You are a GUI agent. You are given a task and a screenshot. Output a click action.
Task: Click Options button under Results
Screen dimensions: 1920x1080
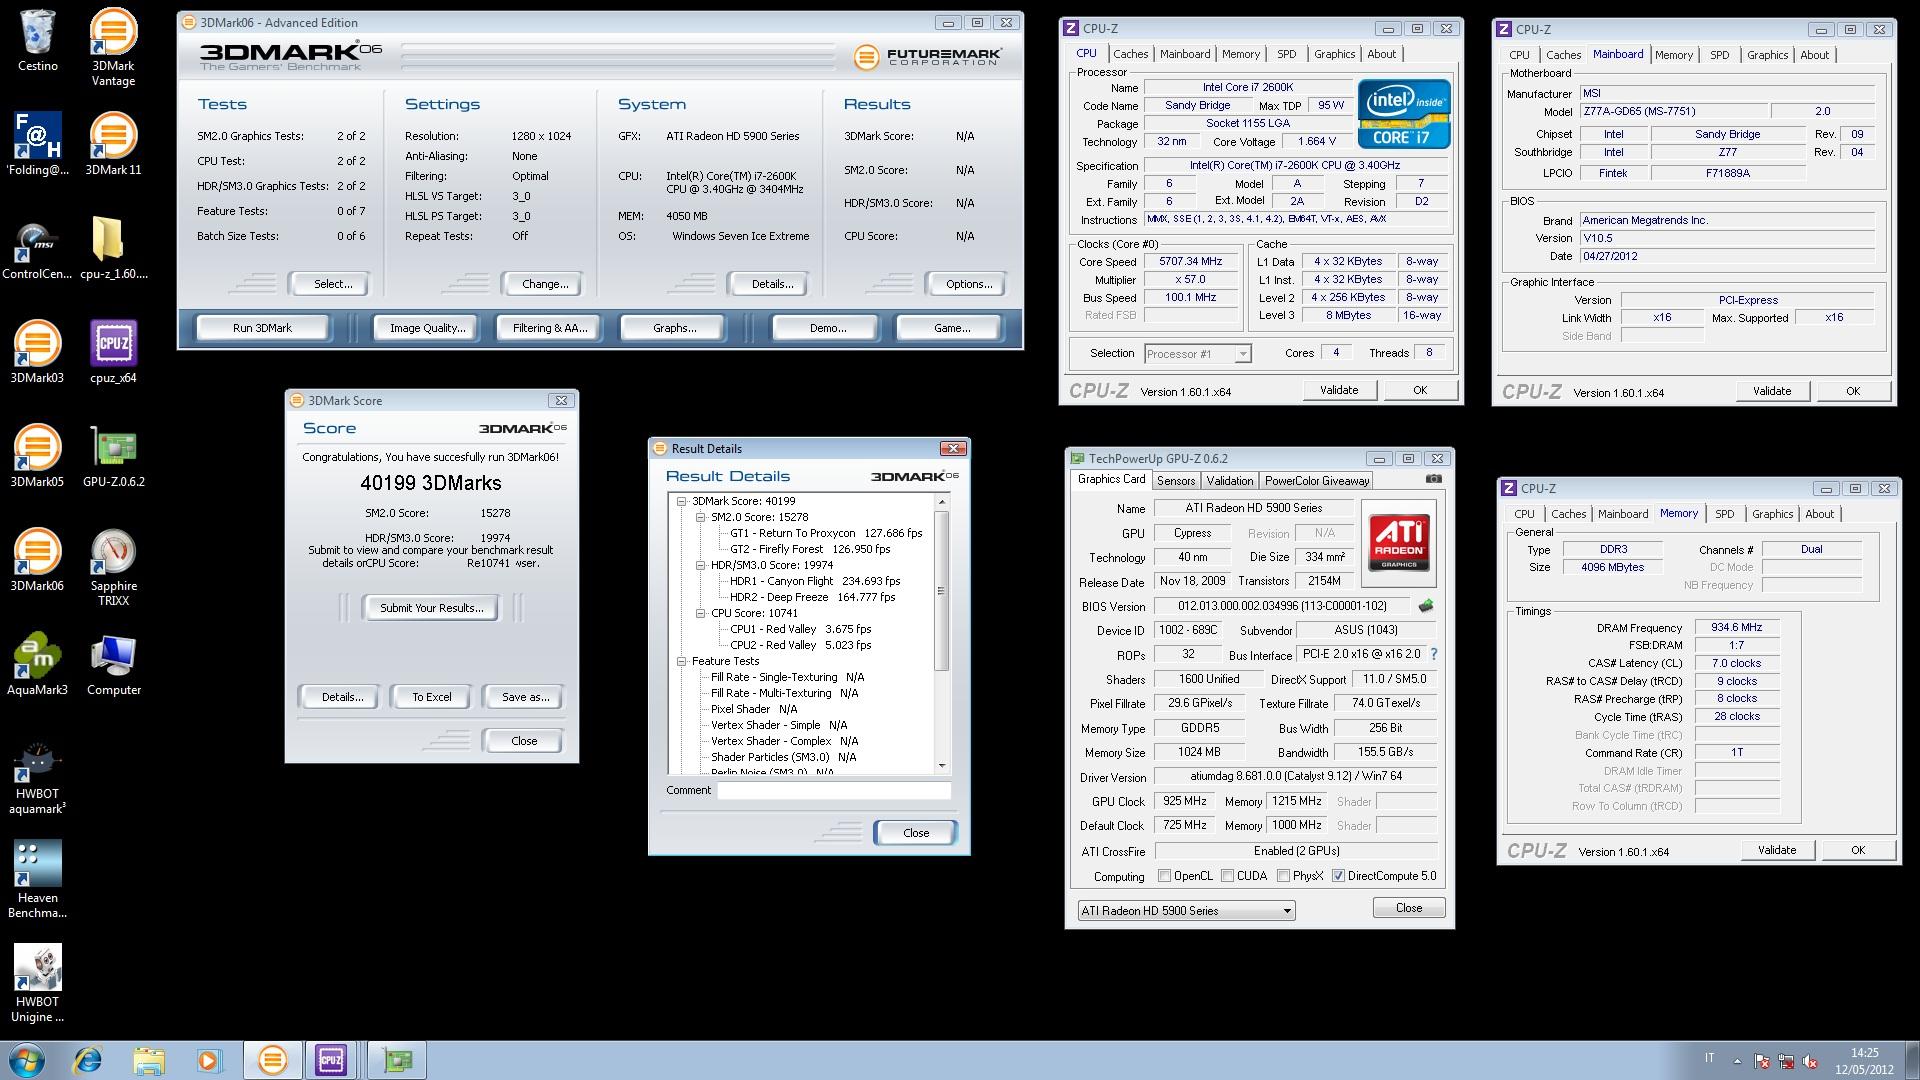click(x=968, y=284)
